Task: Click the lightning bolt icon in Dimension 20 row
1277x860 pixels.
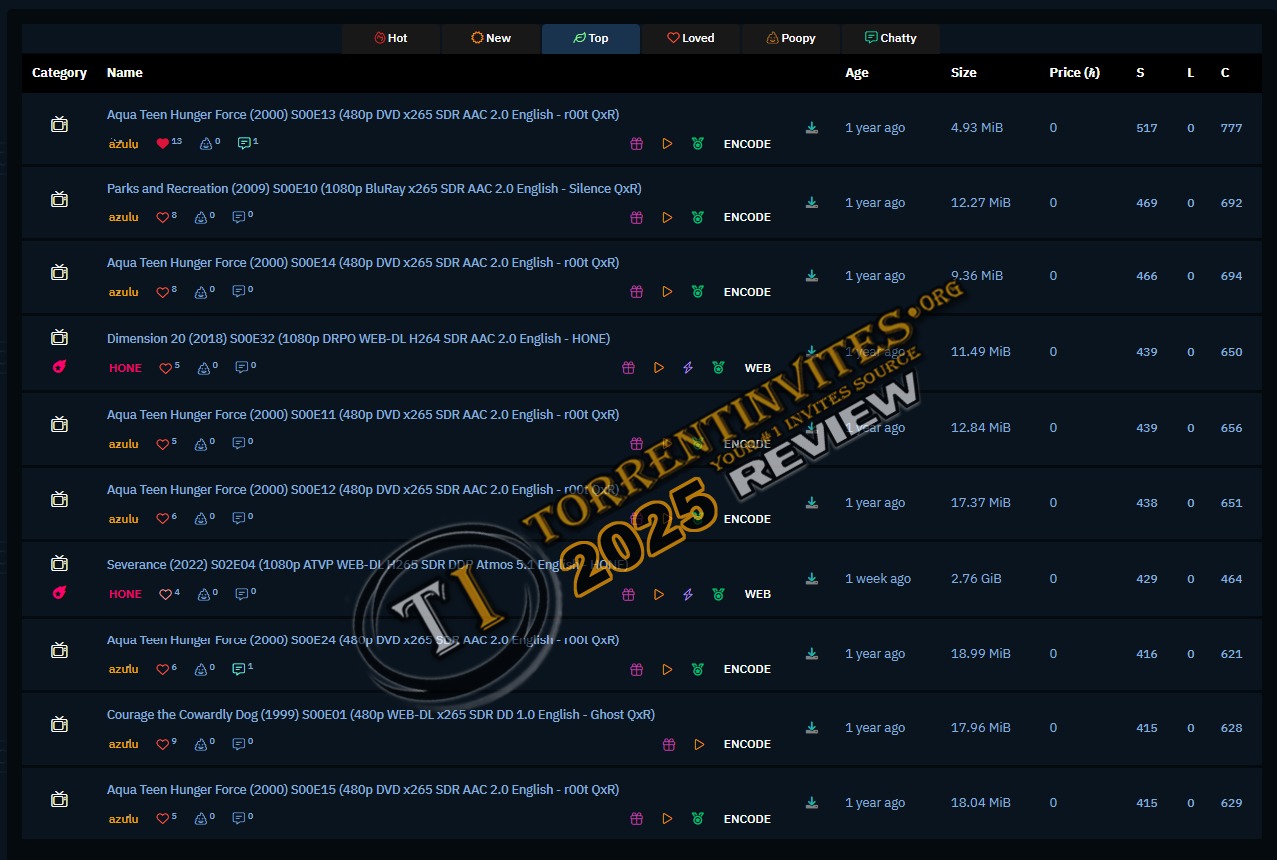Action: pos(688,368)
